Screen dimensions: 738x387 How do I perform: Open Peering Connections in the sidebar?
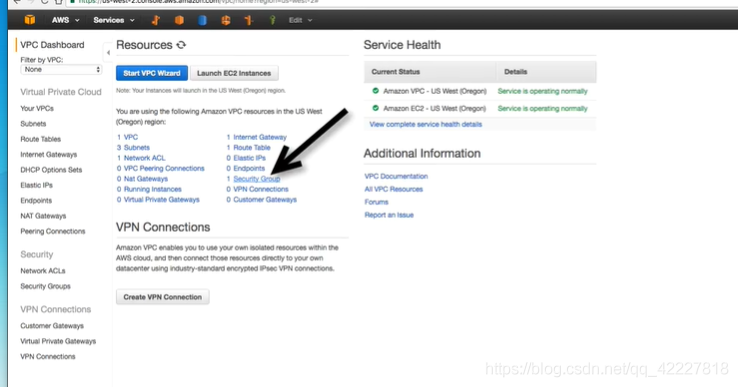pos(53,231)
